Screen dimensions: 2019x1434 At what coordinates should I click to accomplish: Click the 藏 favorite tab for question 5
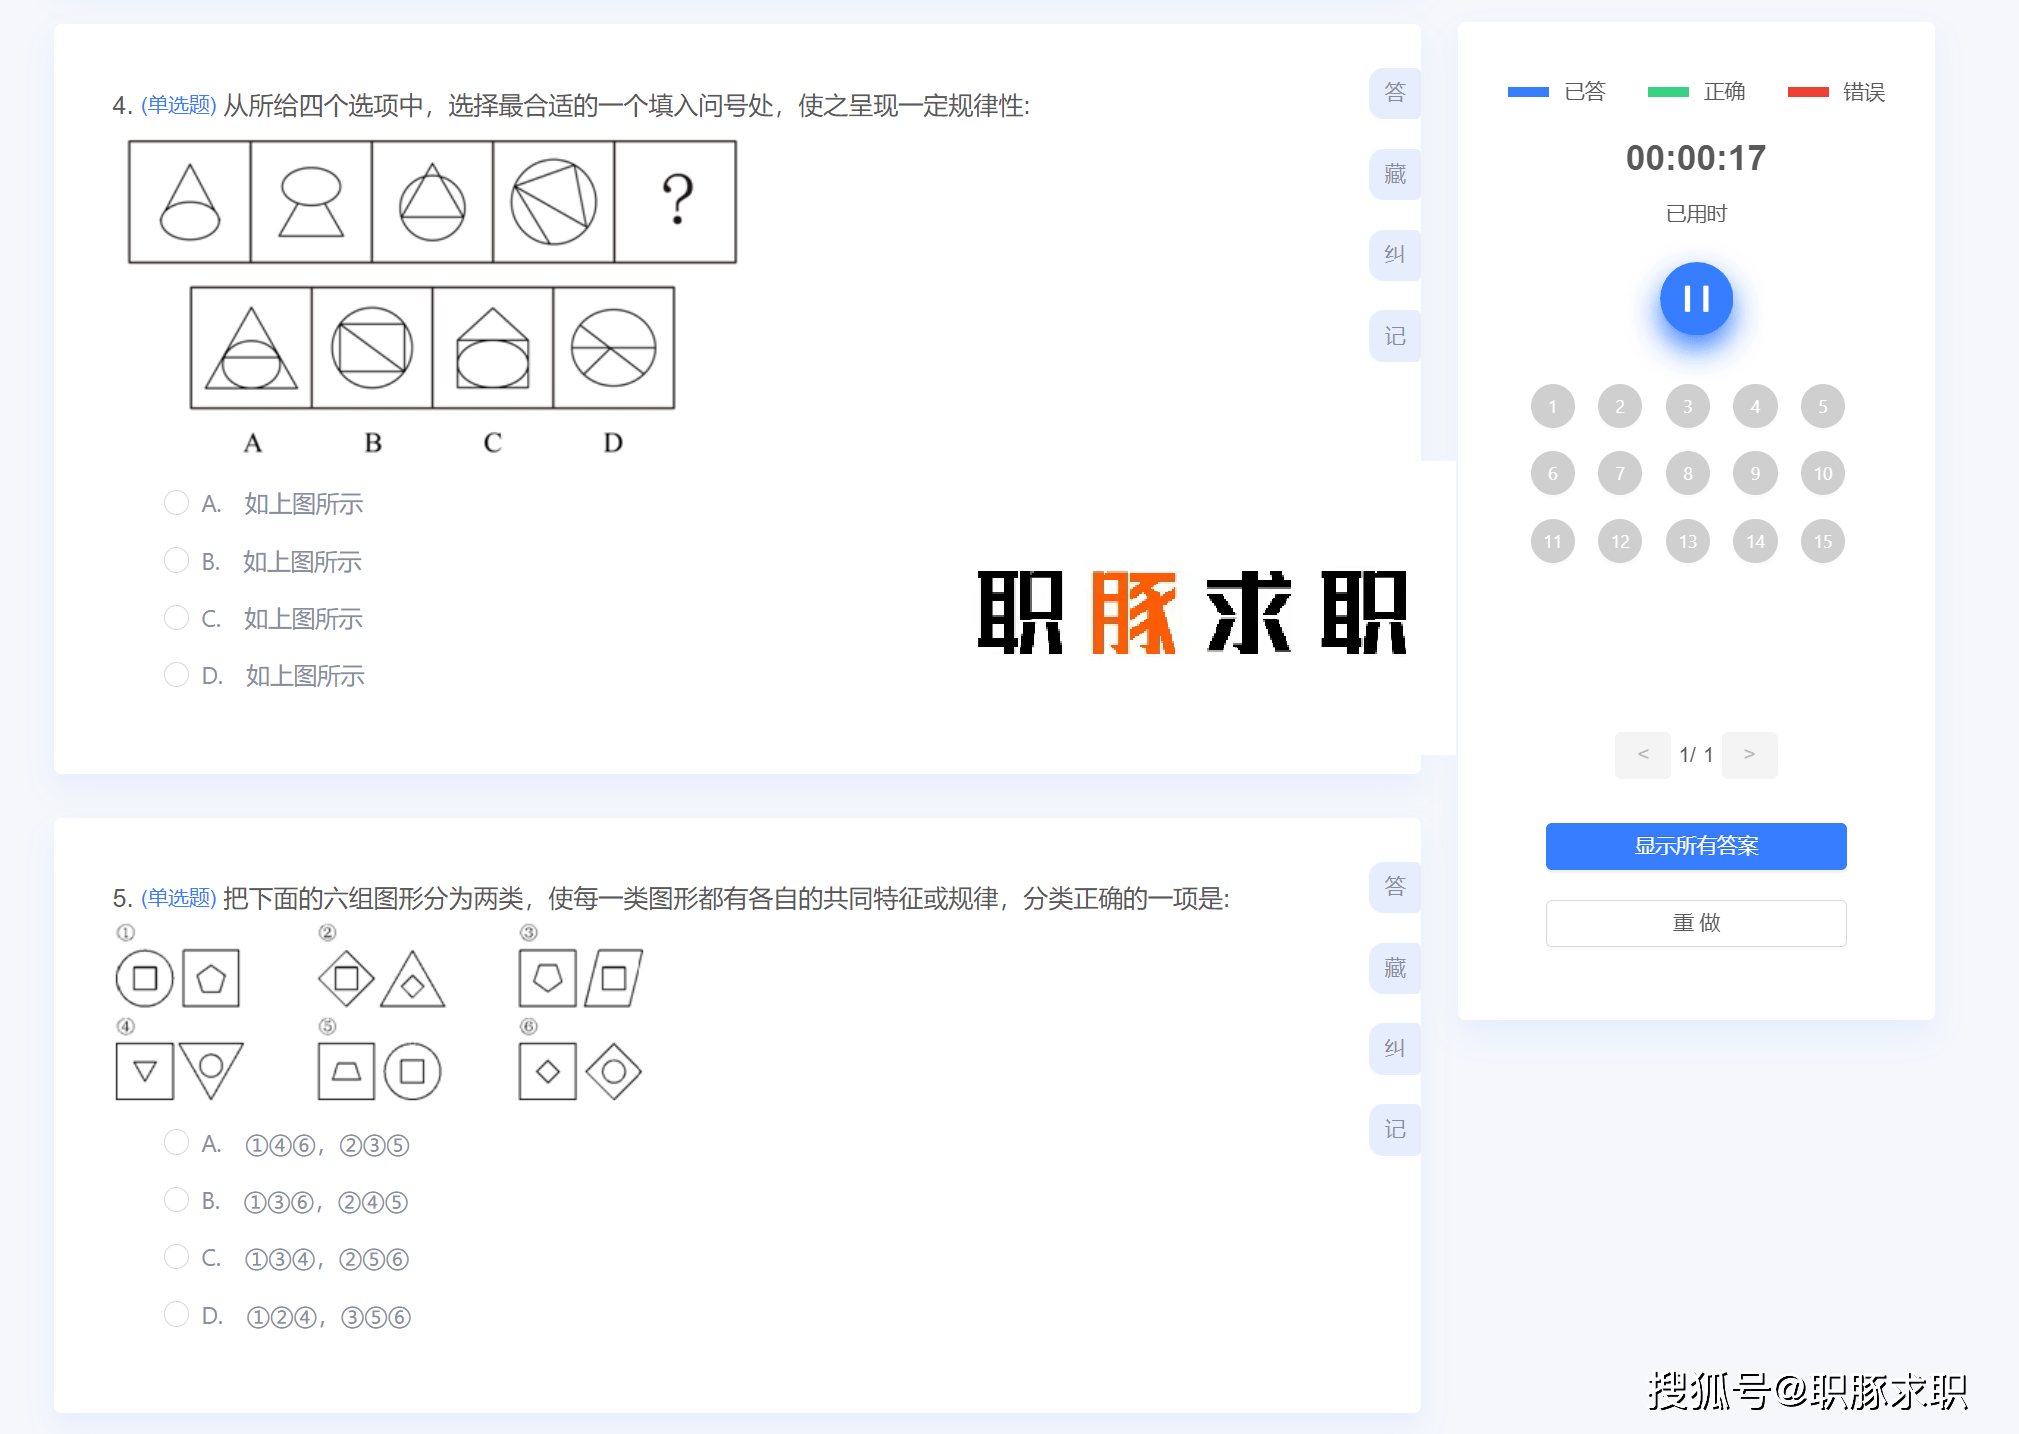(1394, 967)
